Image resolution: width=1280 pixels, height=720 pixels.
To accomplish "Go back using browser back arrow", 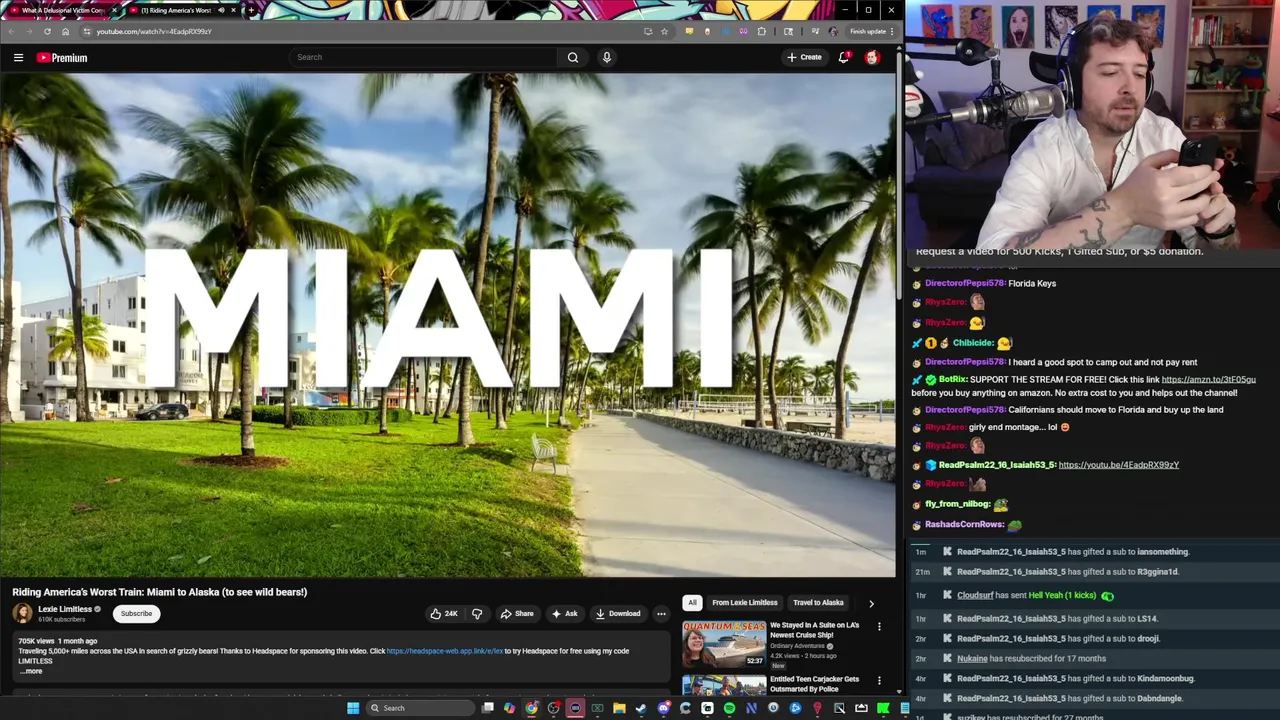I will tap(11, 31).
